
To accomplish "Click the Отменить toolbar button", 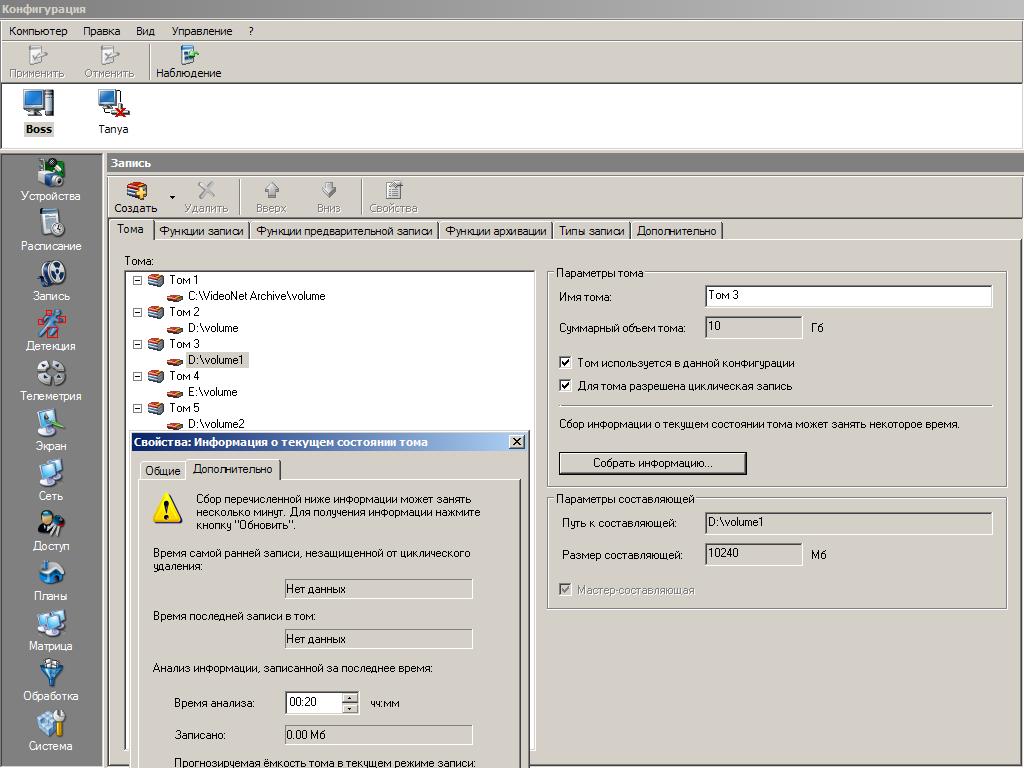I will pos(109,62).
